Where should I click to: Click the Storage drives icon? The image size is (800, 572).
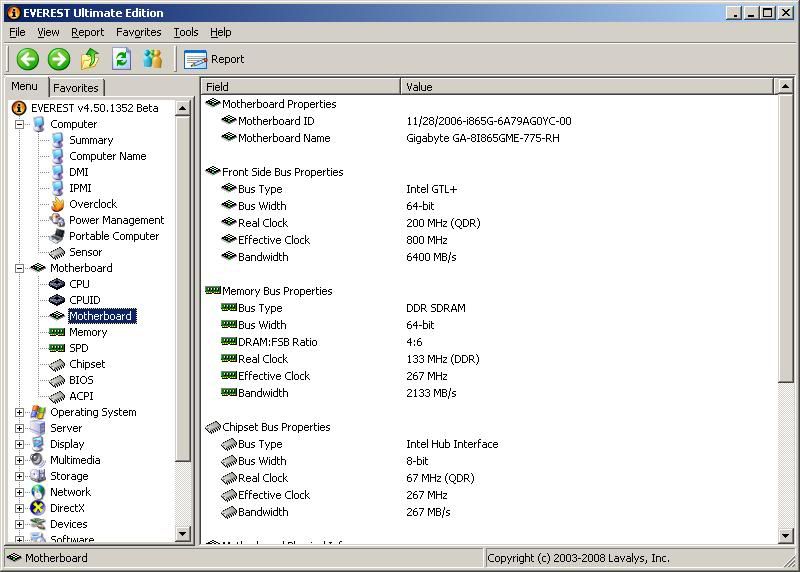38,476
